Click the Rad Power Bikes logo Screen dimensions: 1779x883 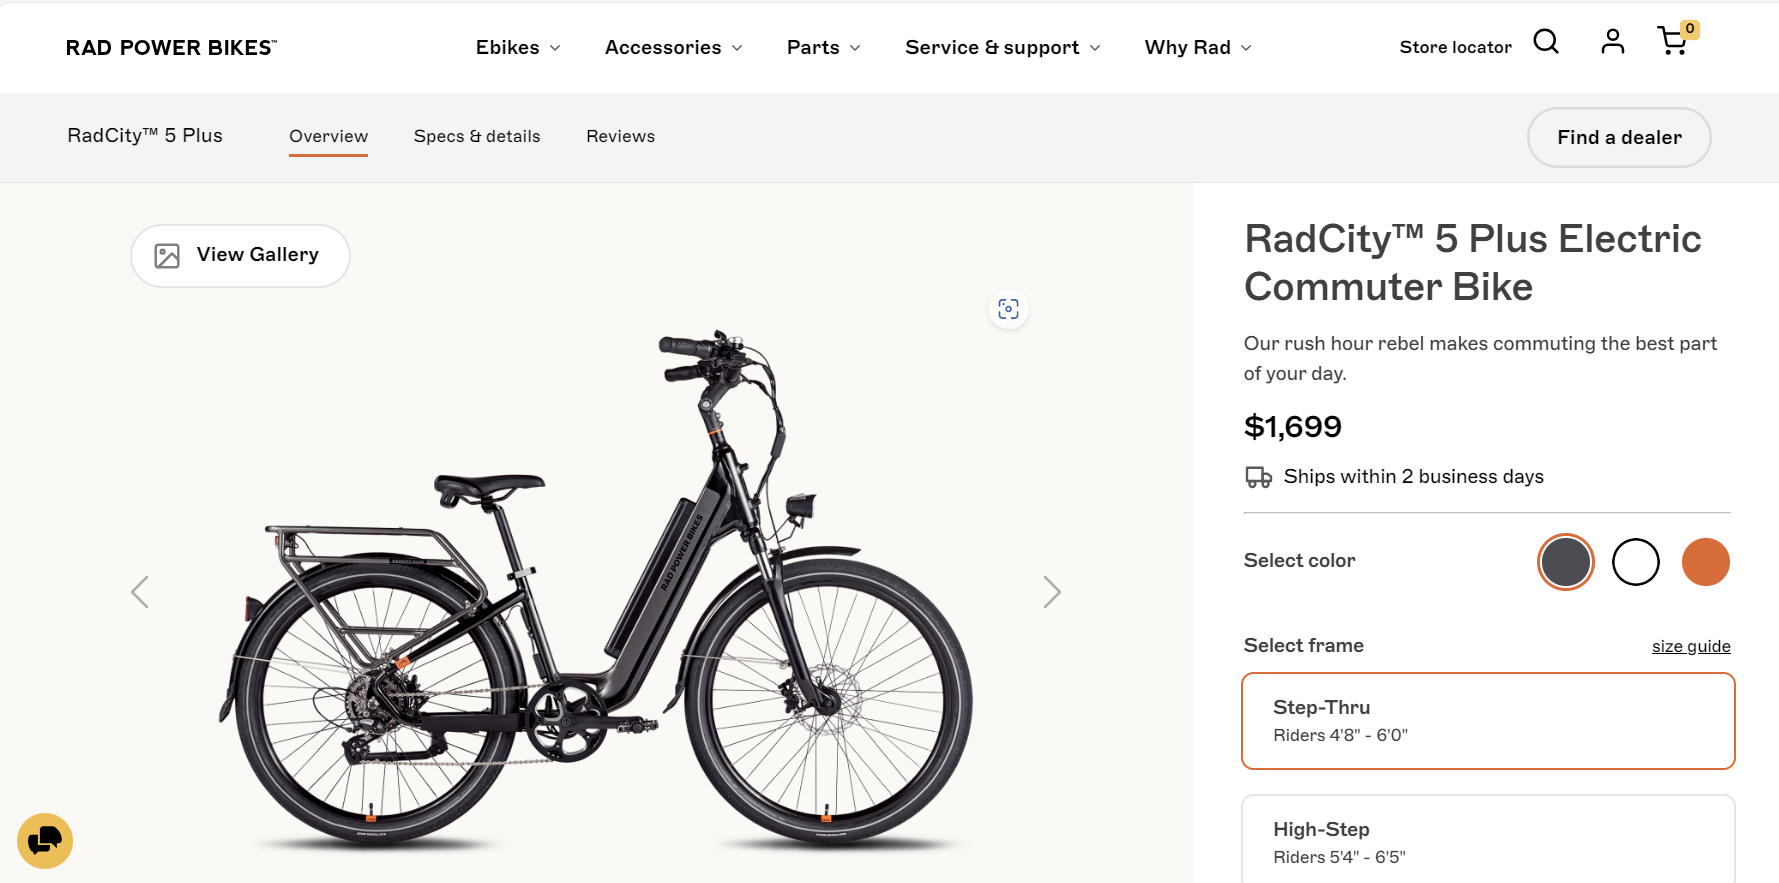pos(170,47)
